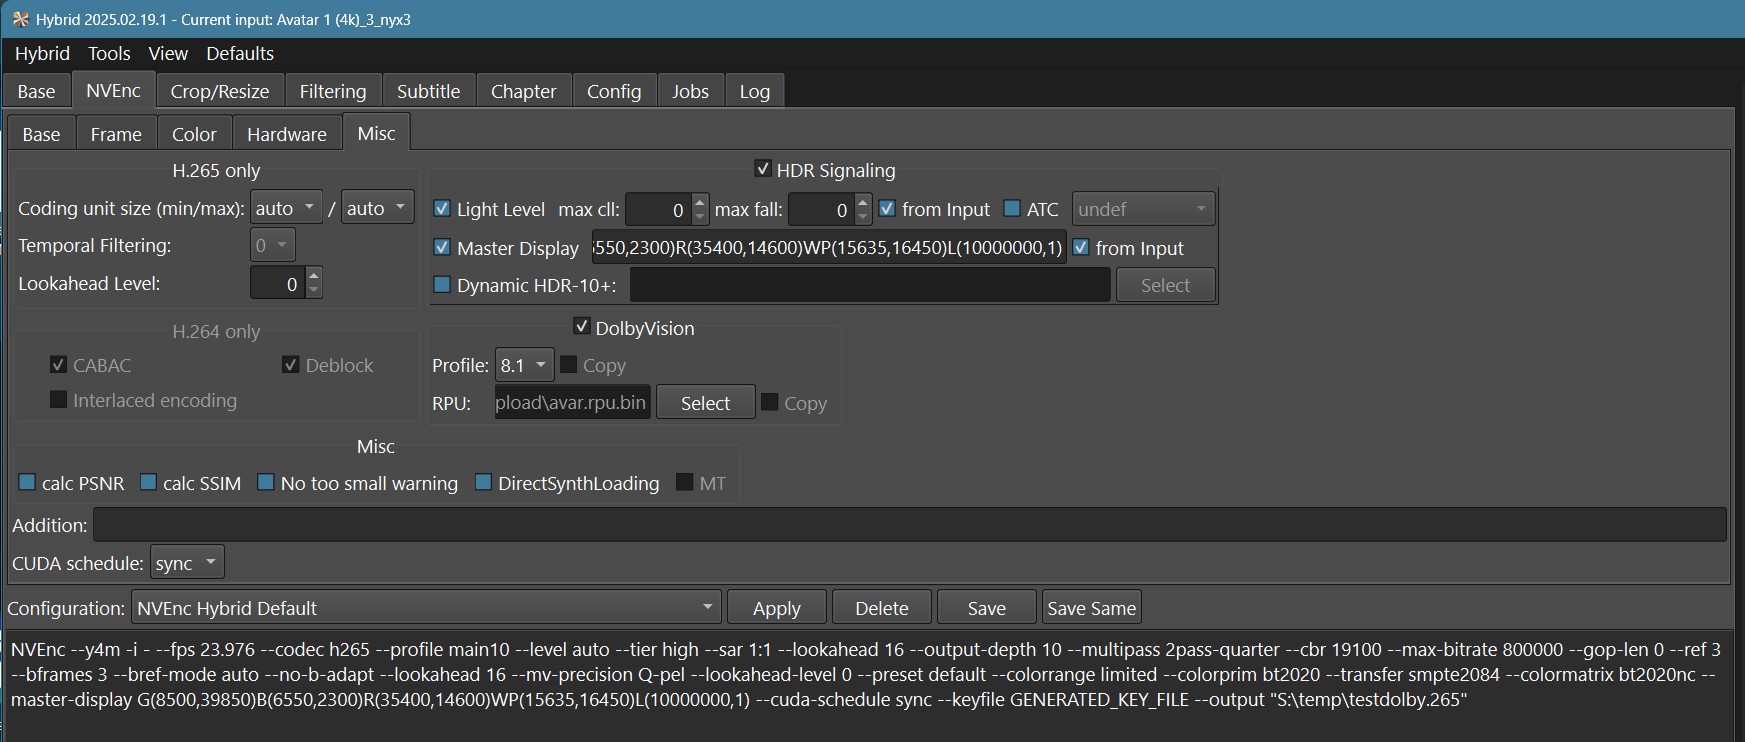The height and width of the screenshot is (742, 1745).
Task: Click the max fall value field
Action: pyautogui.click(x=822, y=209)
